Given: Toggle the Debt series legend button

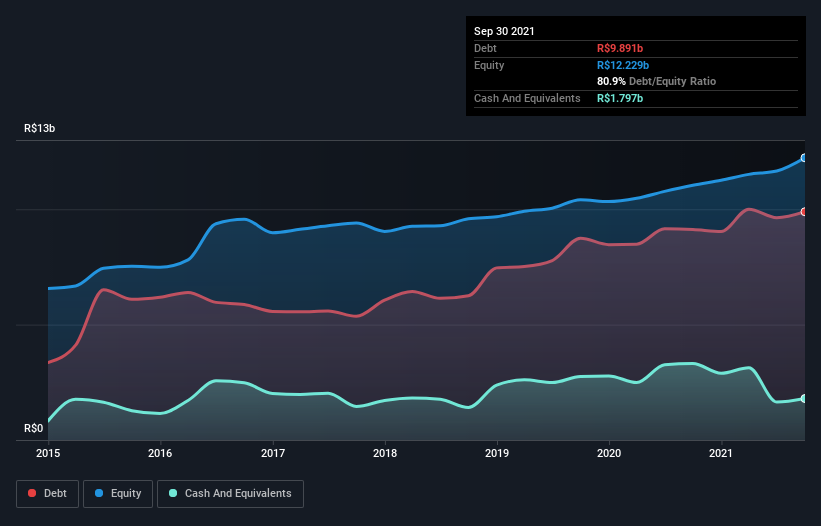Looking at the screenshot, I should tap(48, 494).
